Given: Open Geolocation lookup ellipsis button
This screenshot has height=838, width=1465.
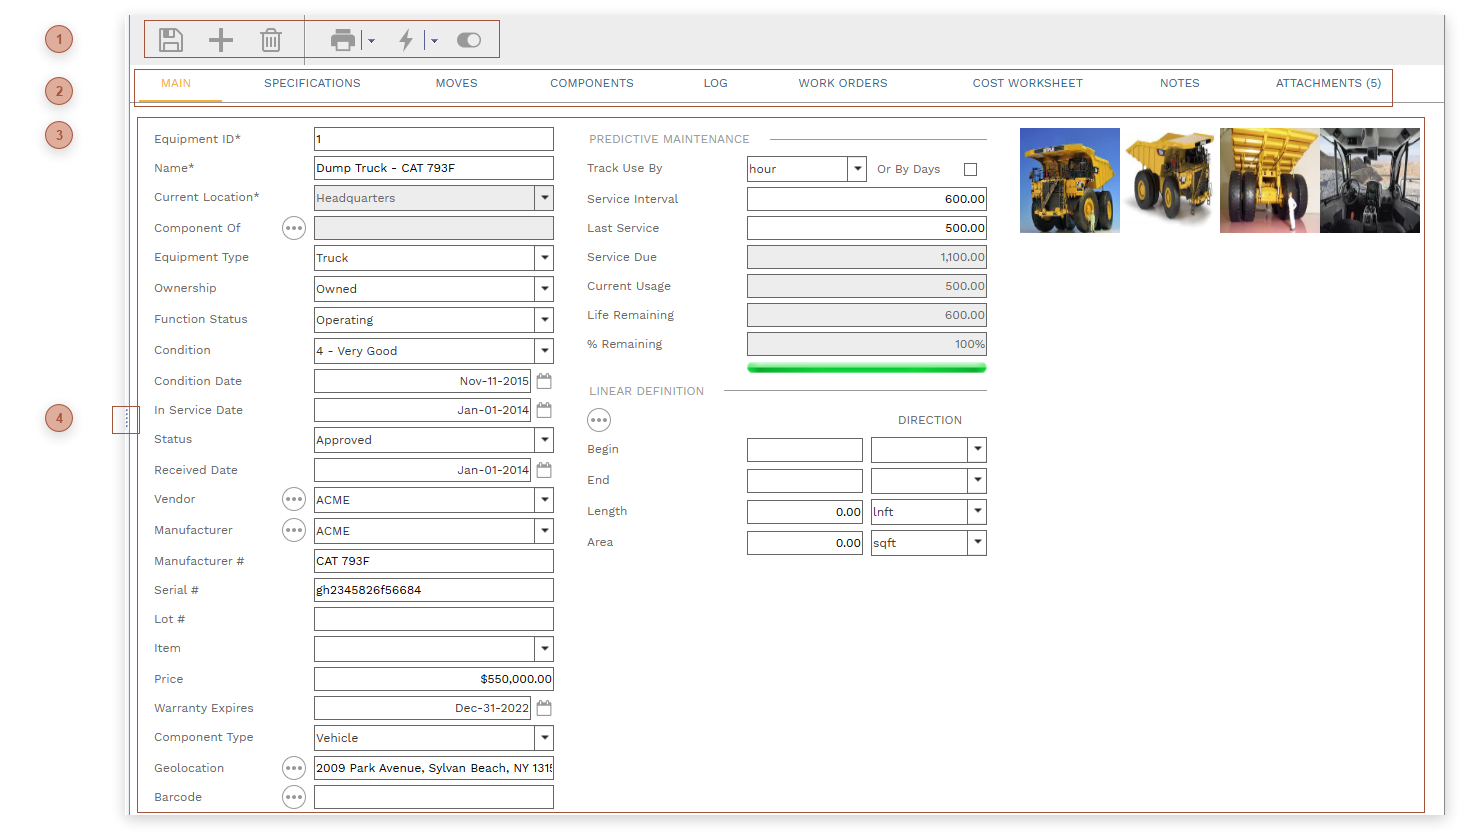Looking at the screenshot, I should click(x=293, y=768).
